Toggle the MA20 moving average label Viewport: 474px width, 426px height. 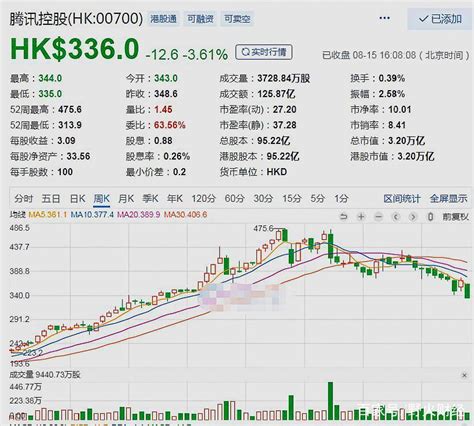(x=138, y=215)
